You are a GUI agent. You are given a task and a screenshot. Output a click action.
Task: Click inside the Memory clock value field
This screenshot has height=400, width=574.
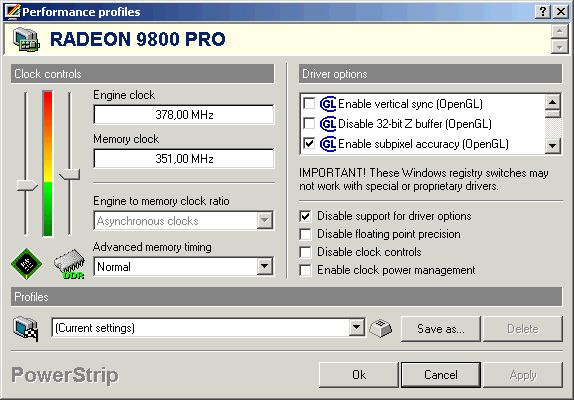tap(184, 158)
